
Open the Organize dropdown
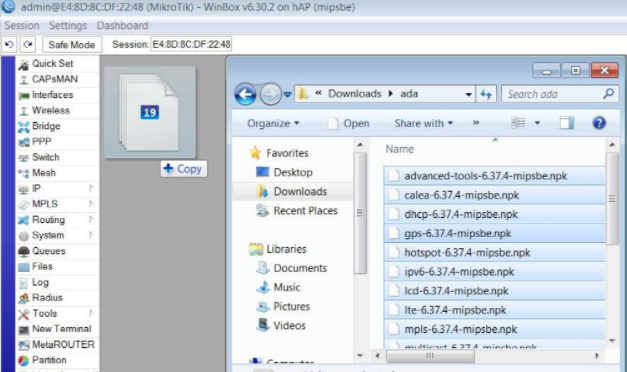[x=273, y=123]
